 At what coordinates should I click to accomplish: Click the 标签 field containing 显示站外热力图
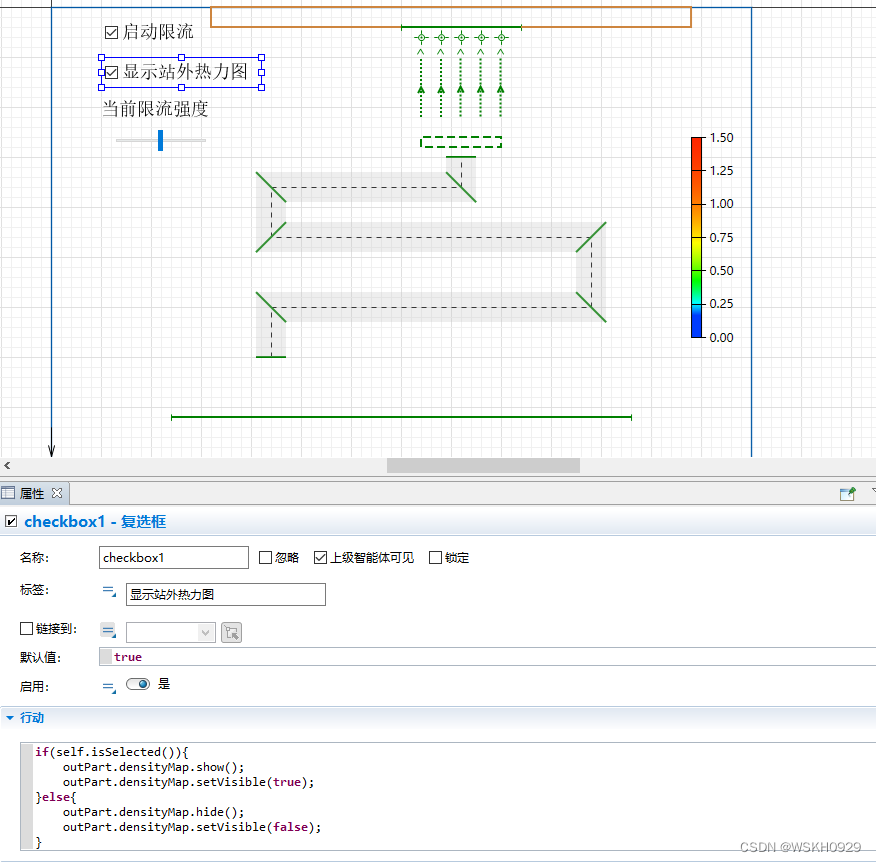tap(226, 594)
